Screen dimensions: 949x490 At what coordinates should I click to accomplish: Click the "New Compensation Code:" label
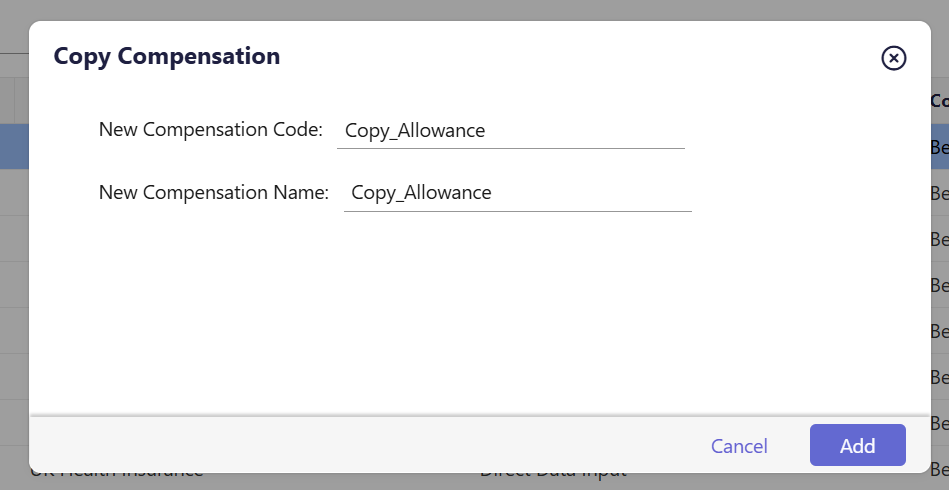point(210,130)
